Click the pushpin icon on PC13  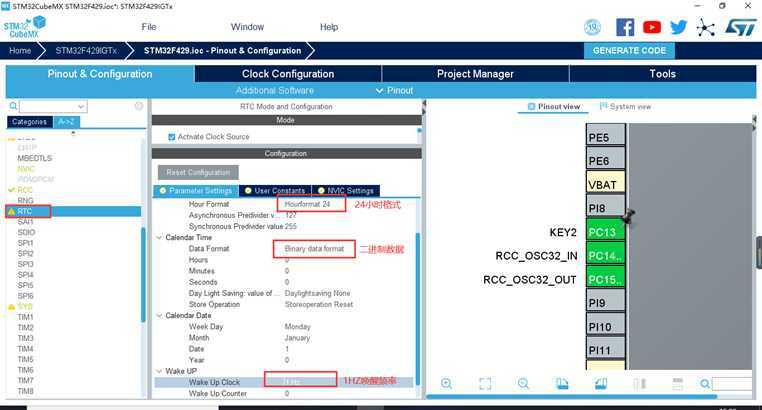point(628,217)
